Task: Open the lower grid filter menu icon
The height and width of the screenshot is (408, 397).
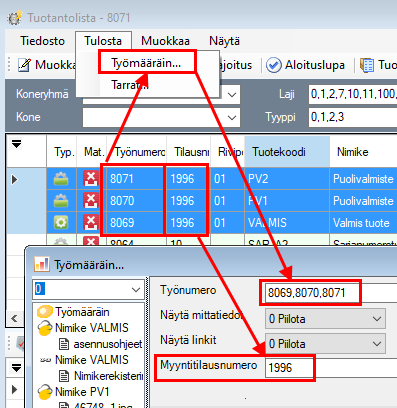Action: [16, 368]
